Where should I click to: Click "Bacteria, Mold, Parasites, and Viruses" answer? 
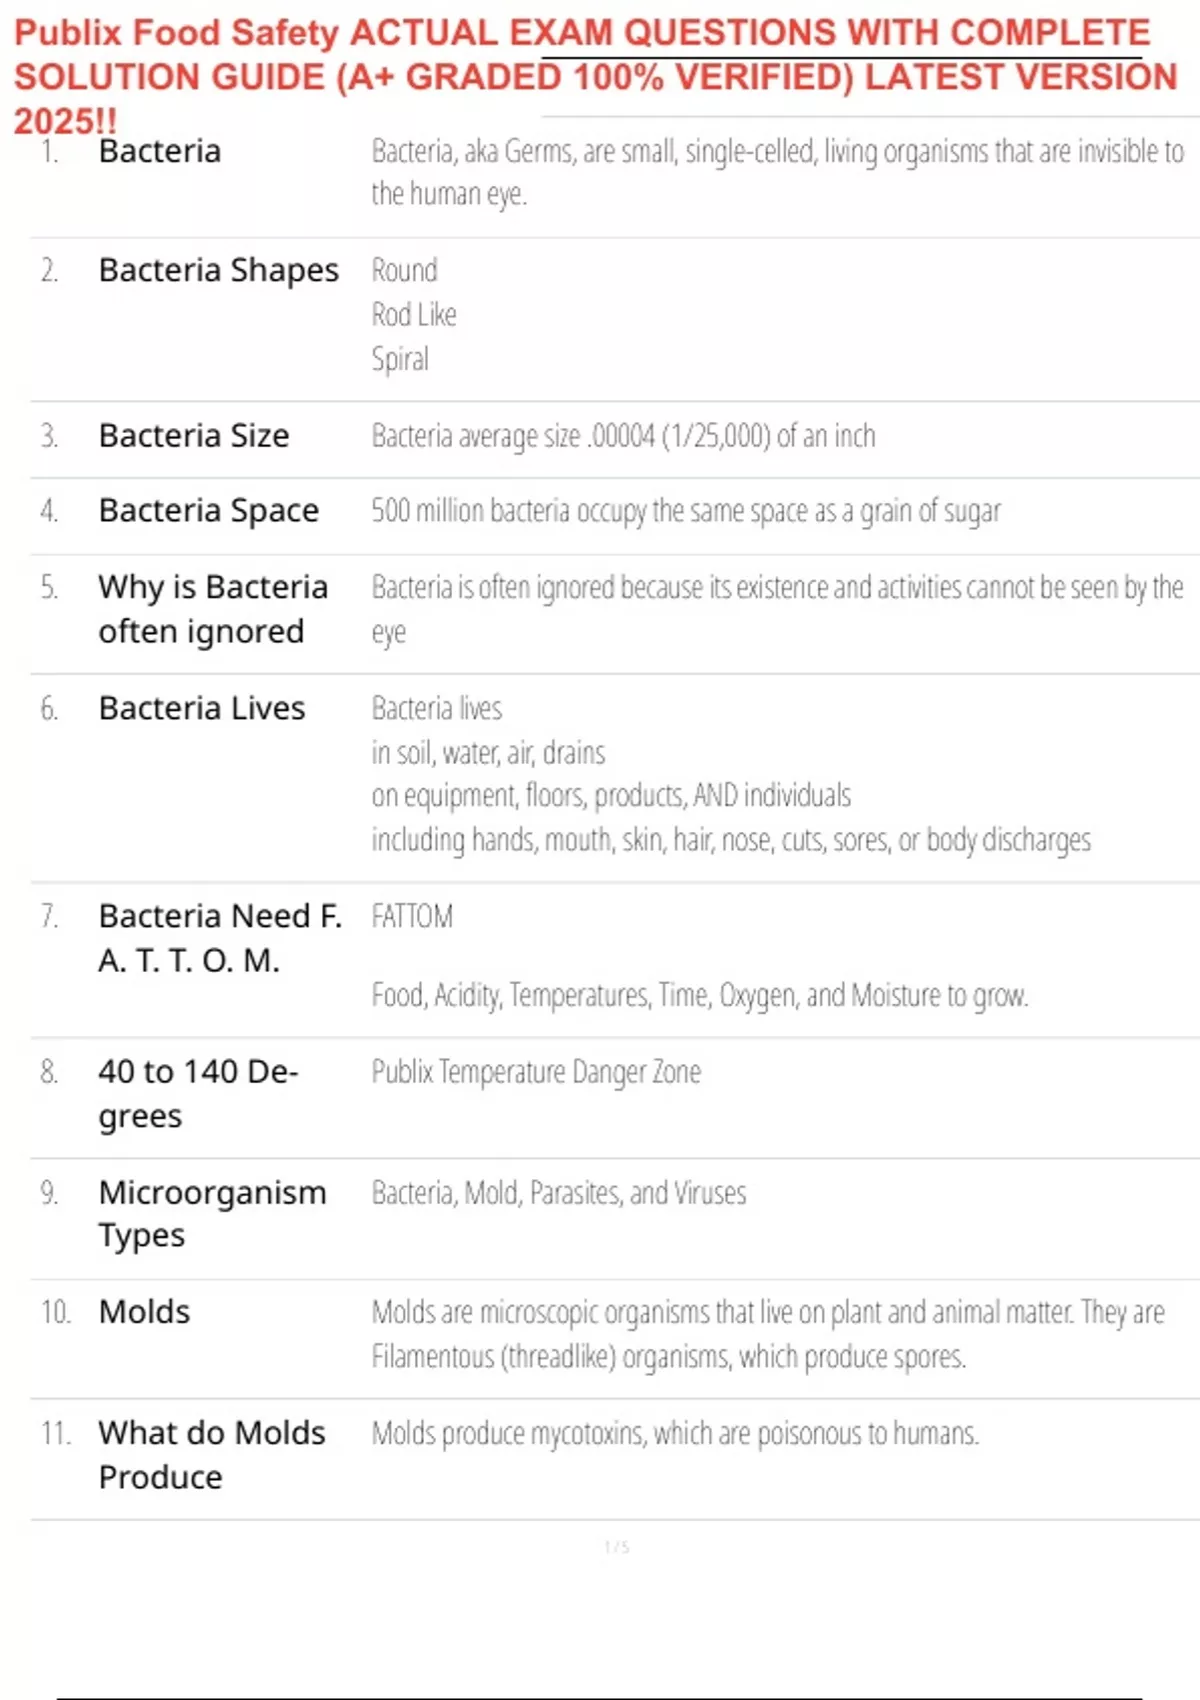[558, 1193]
